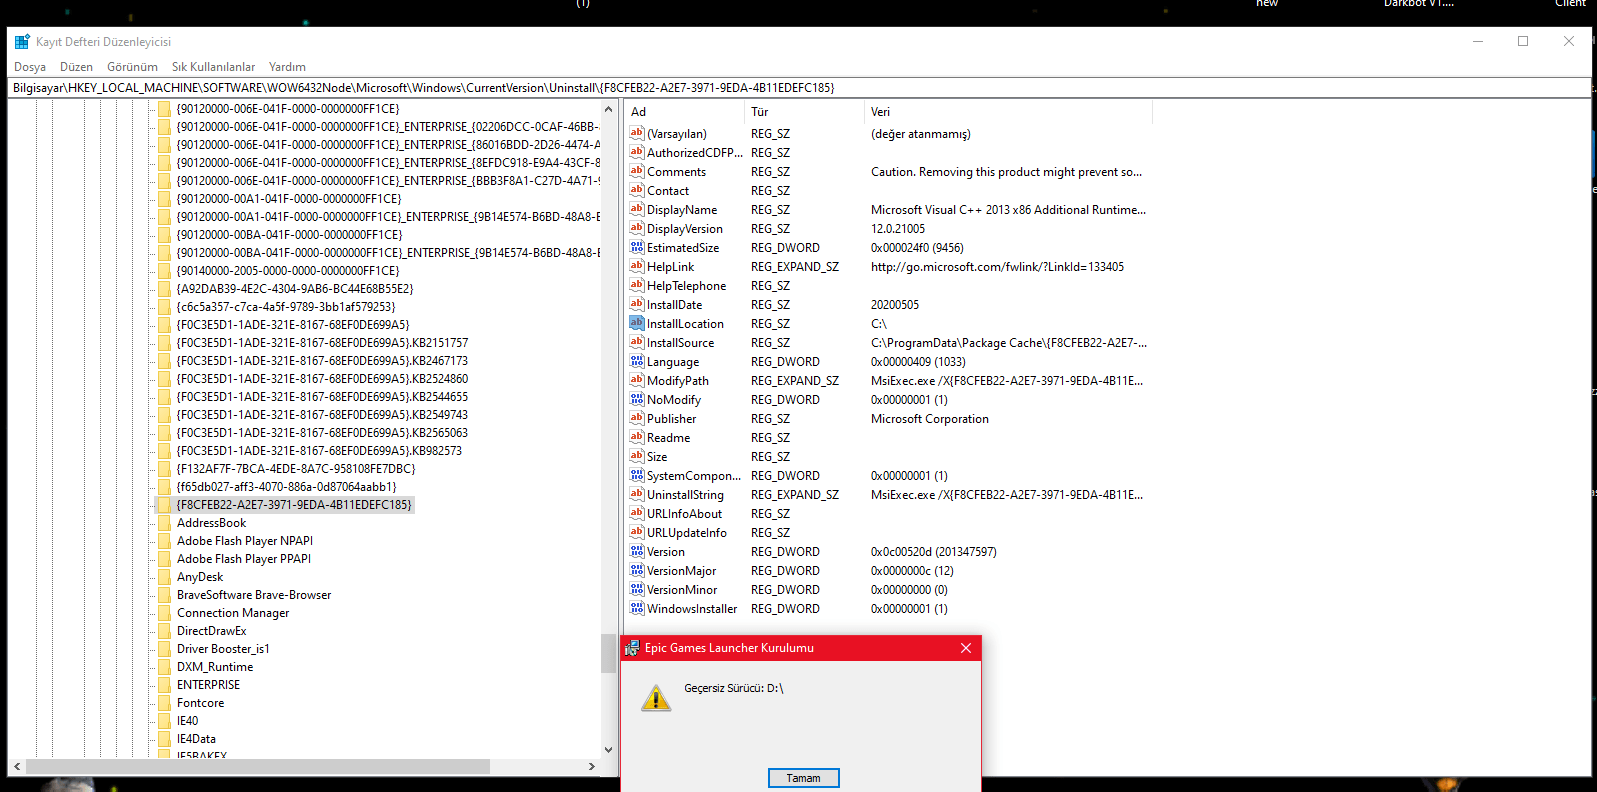Click the NoModify DWORD icon

tap(636, 399)
